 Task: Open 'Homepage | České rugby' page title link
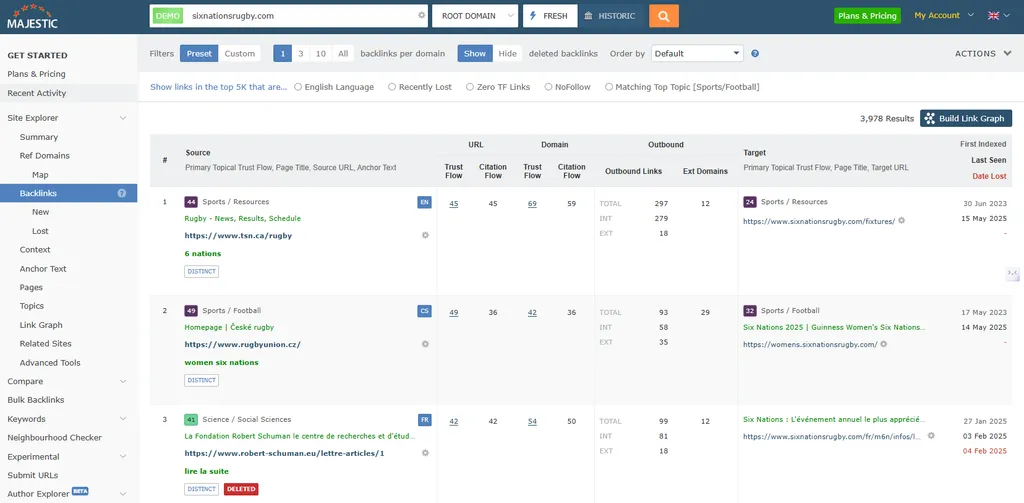(x=229, y=327)
